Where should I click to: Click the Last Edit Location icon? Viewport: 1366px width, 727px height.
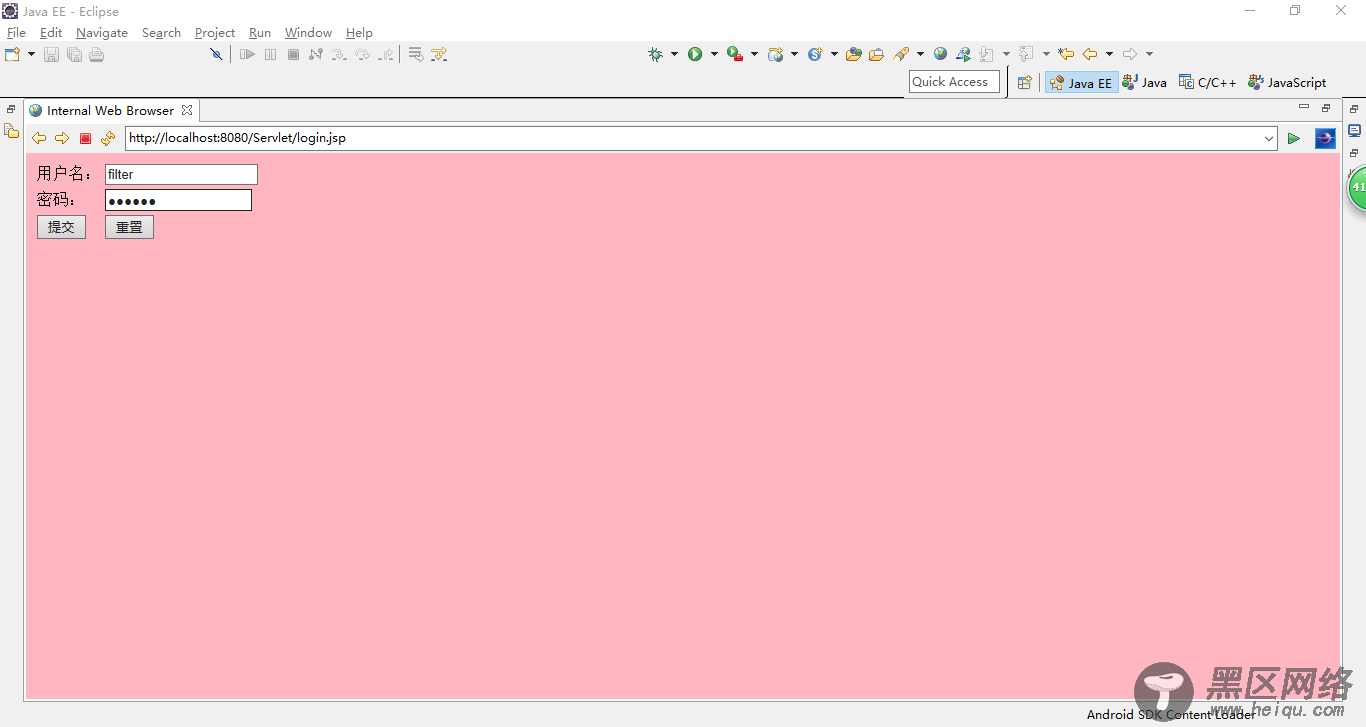coord(1066,54)
